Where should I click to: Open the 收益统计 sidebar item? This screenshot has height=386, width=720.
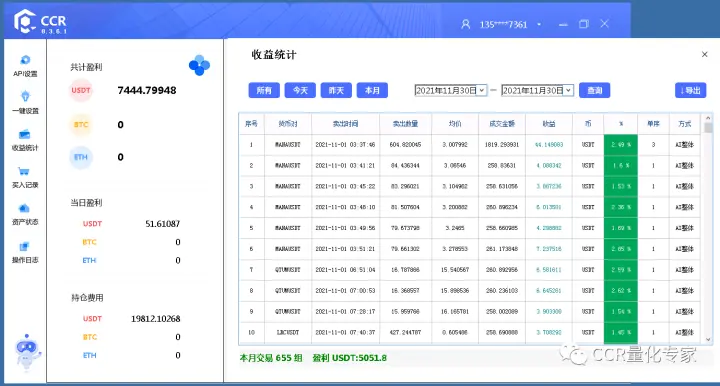tap(25, 140)
